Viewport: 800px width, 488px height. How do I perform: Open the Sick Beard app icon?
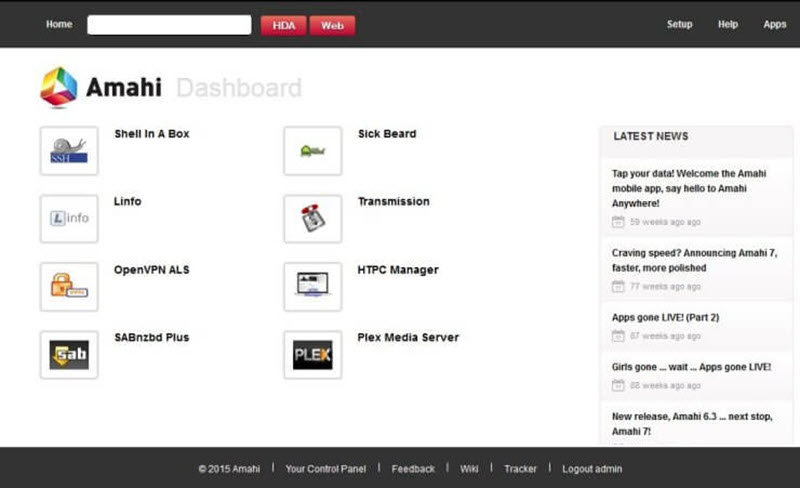click(313, 151)
